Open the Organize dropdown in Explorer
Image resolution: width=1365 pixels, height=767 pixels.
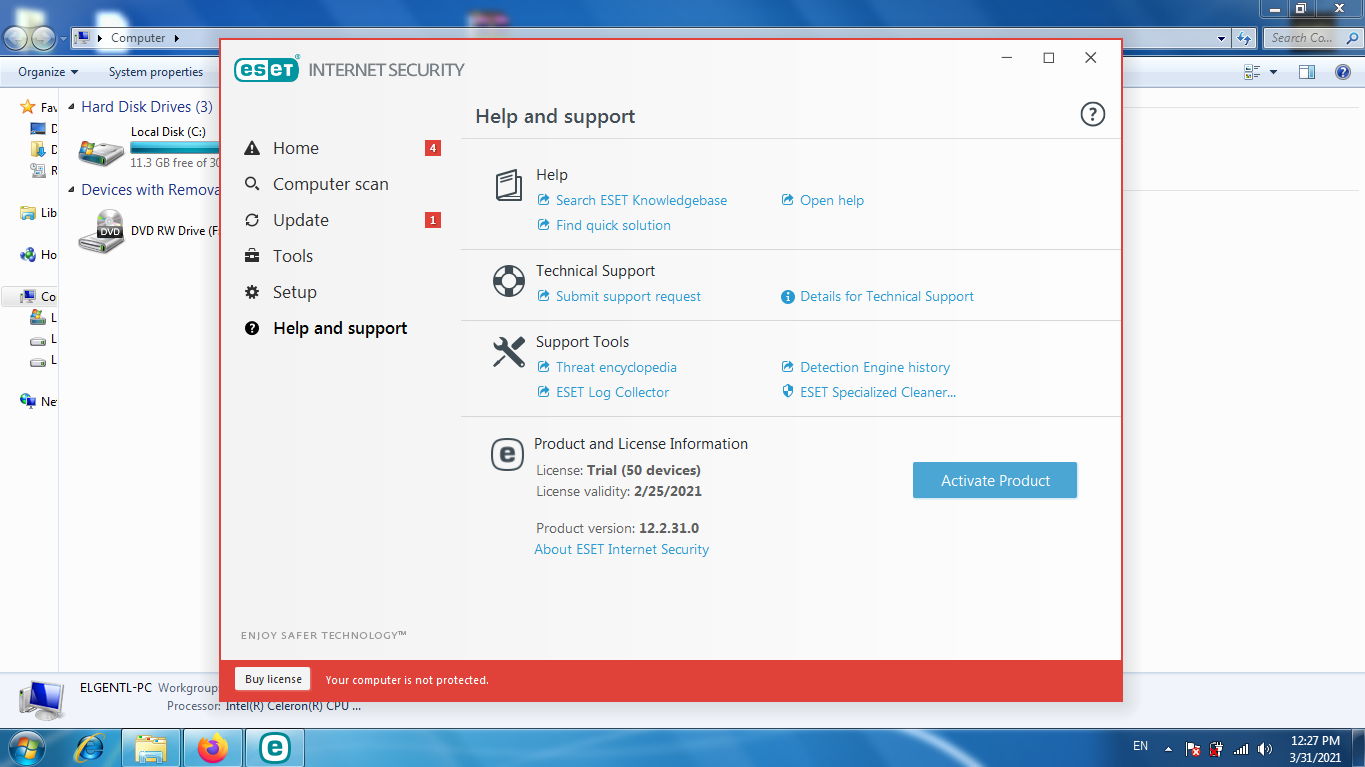pos(48,72)
